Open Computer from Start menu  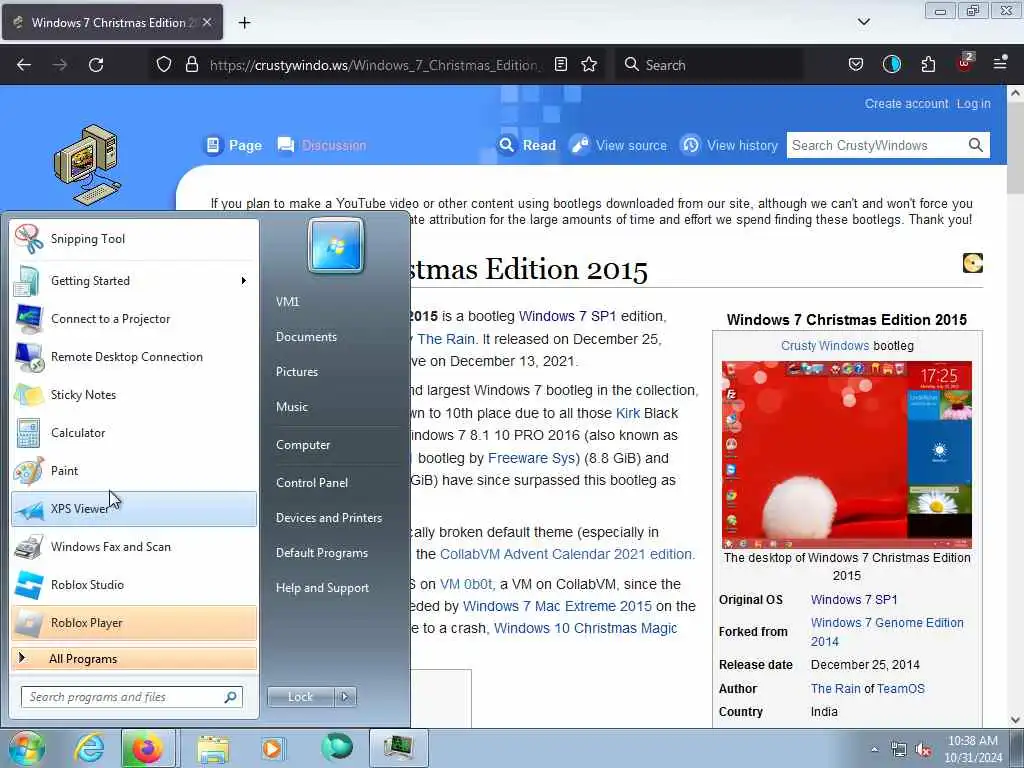[x=303, y=445]
